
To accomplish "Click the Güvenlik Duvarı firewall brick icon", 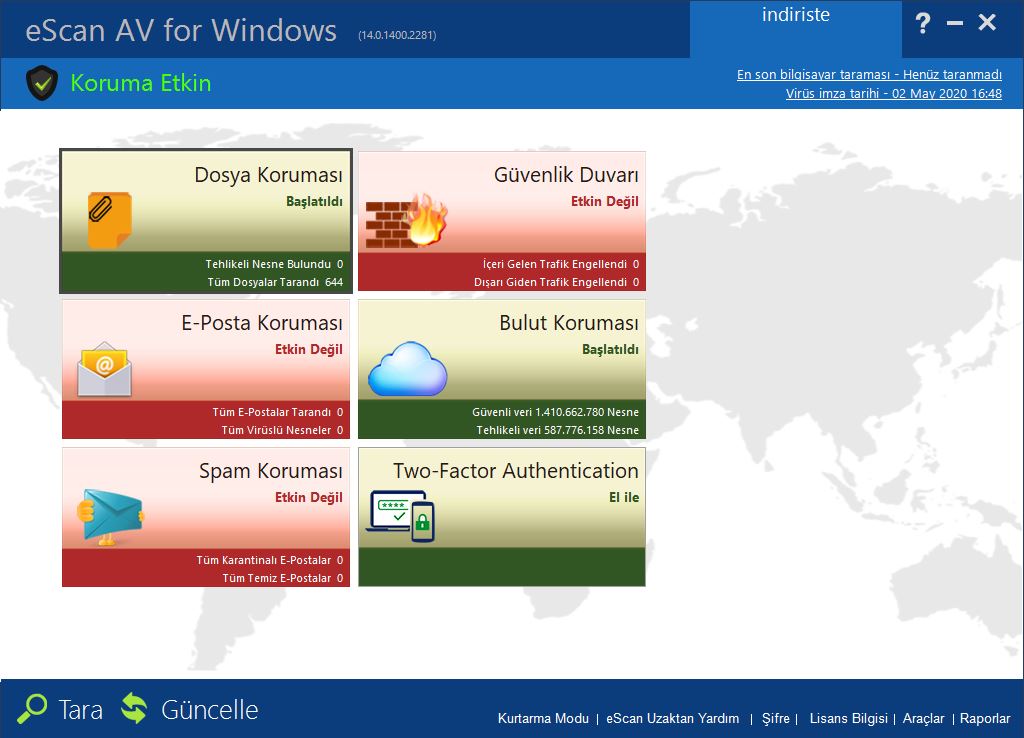I will [406, 221].
